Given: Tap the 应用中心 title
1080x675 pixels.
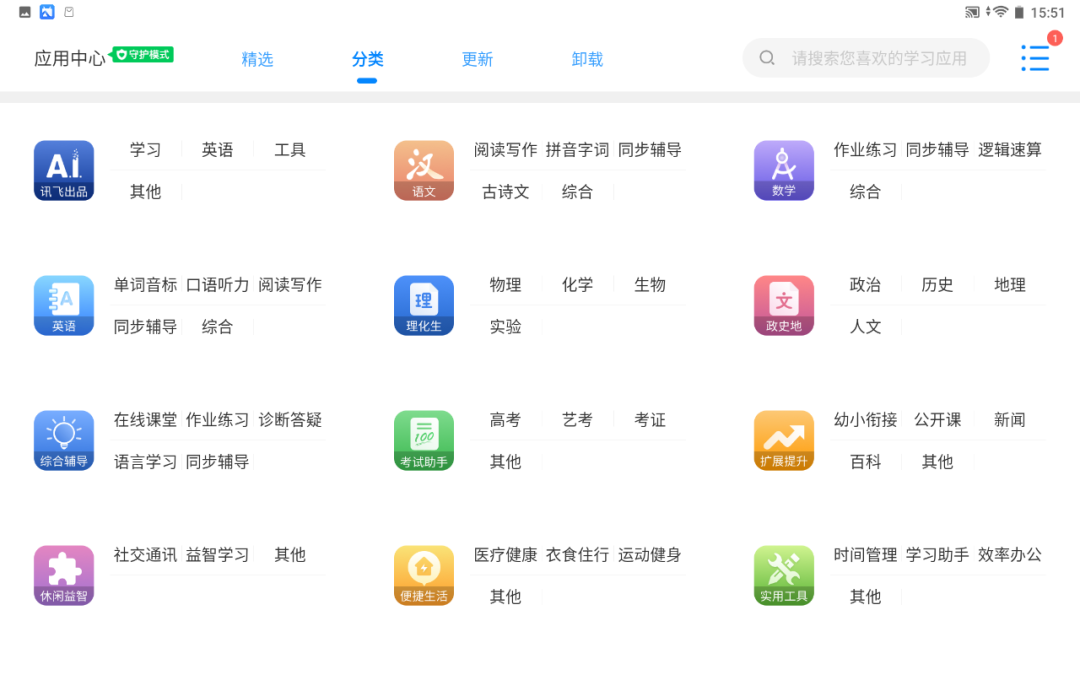Looking at the screenshot, I should 70,59.
